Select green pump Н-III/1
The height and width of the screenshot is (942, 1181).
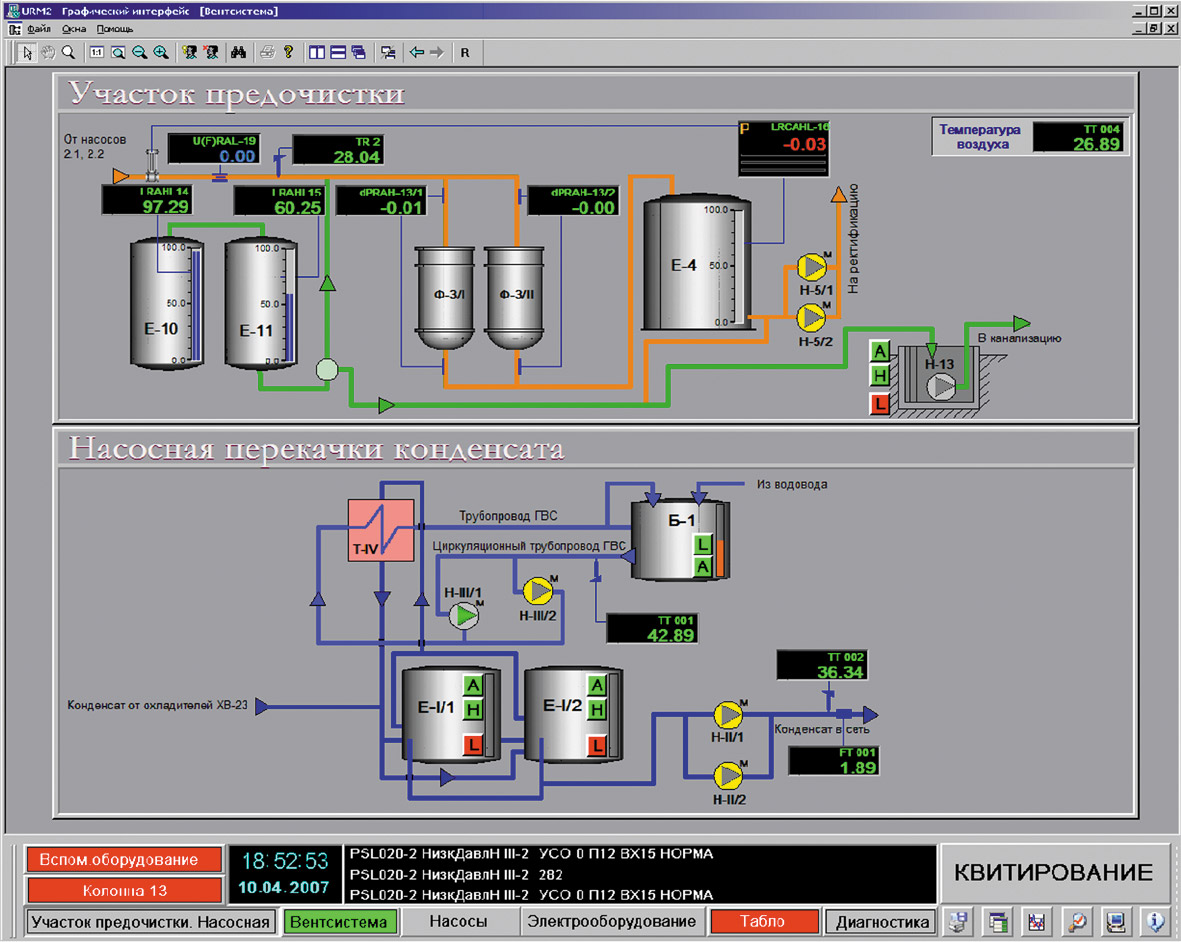tap(464, 615)
